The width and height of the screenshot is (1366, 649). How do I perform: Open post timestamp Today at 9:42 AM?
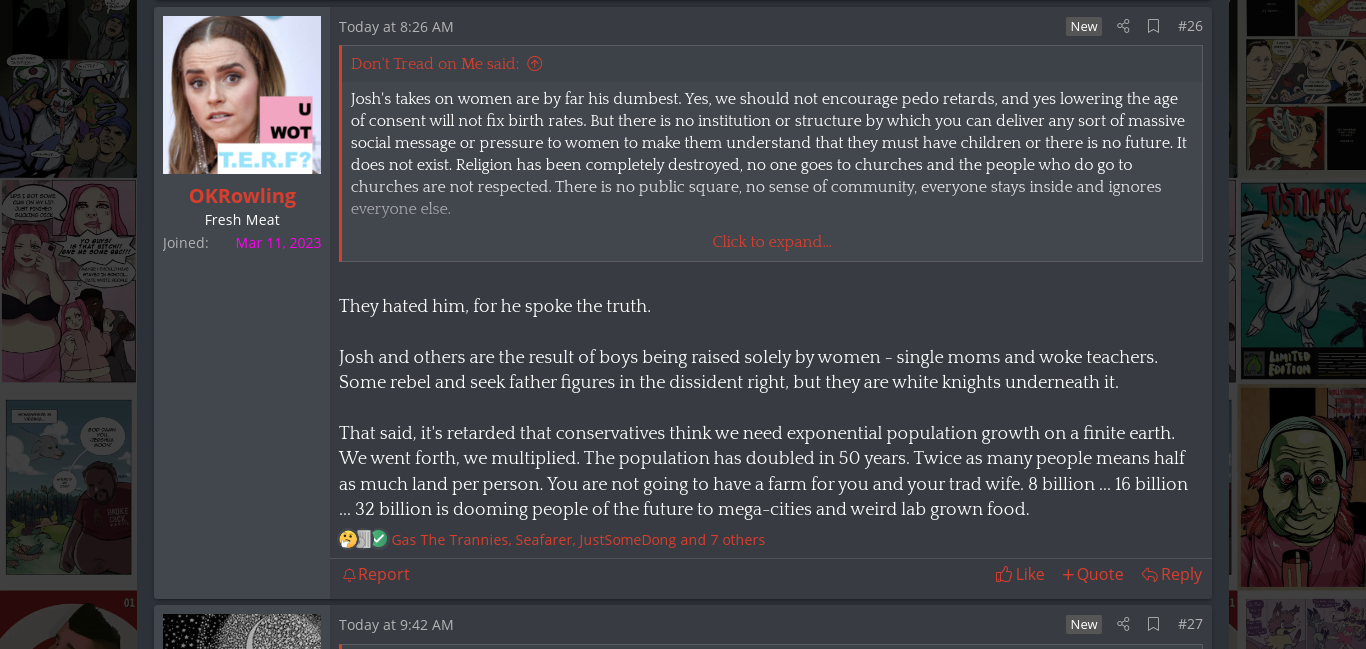click(x=396, y=625)
